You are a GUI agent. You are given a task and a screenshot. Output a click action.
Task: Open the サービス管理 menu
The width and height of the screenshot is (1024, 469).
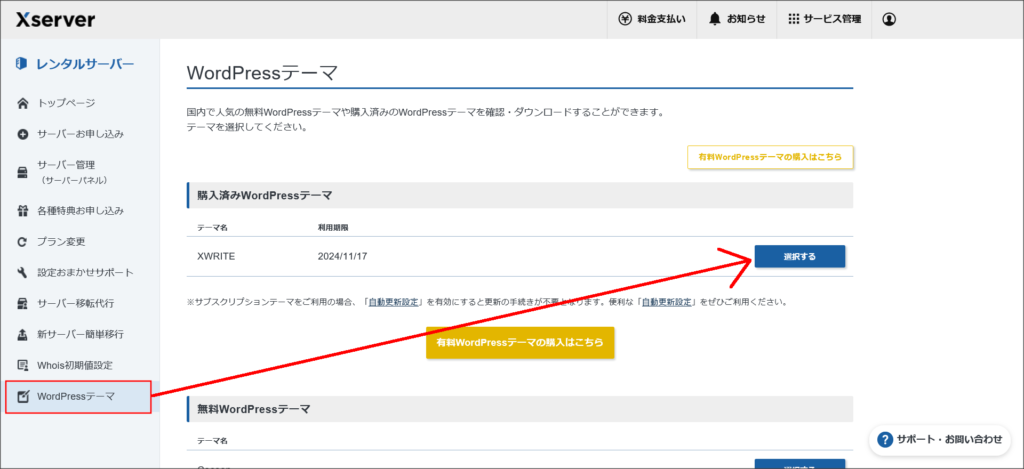point(824,20)
